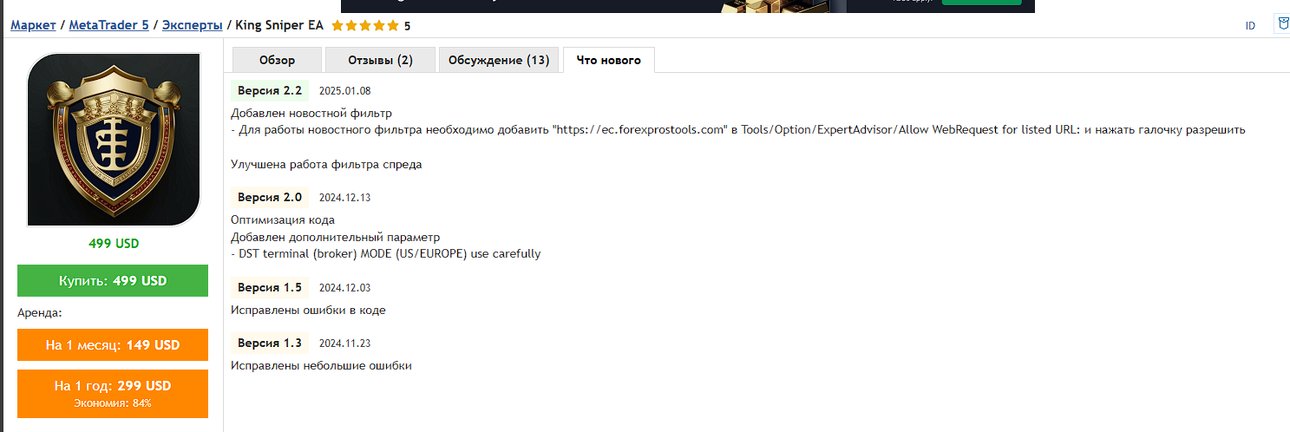Rent for На 1 месяц: 149 USD
1290x432 pixels.
tap(112, 345)
